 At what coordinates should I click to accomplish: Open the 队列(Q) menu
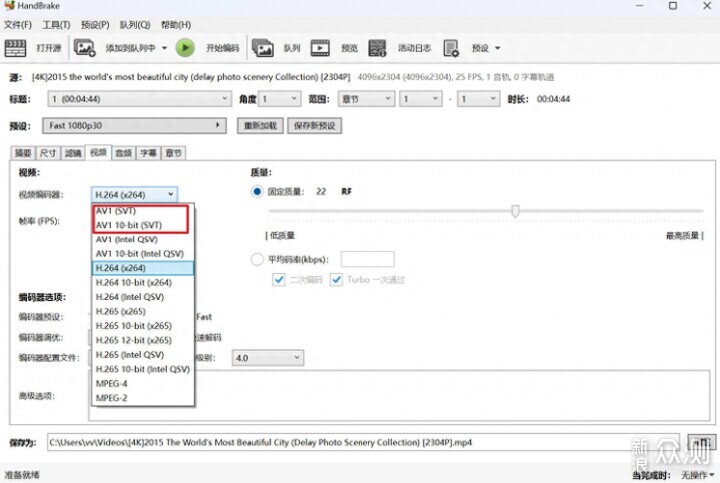135,25
